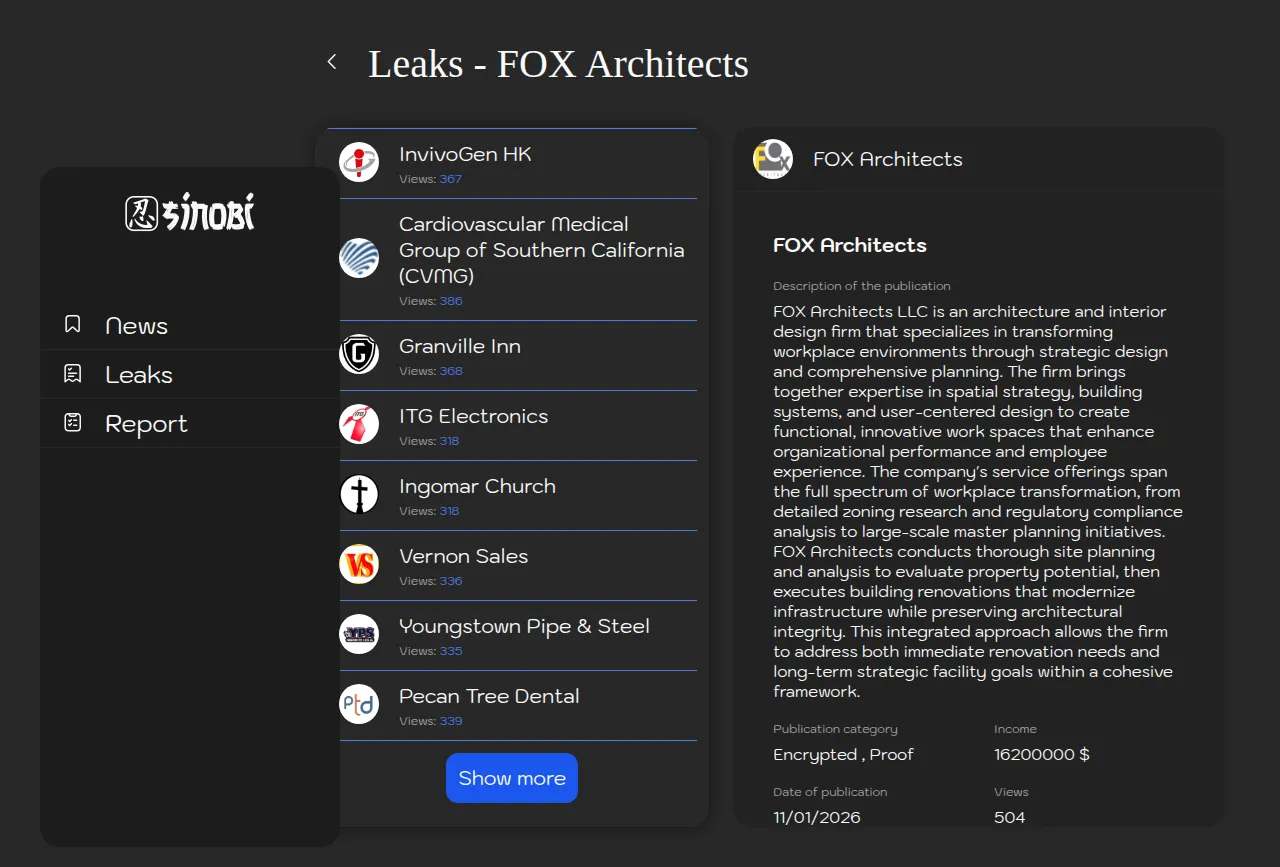
Task: Open the Report menu item
Action: click(146, 424)
